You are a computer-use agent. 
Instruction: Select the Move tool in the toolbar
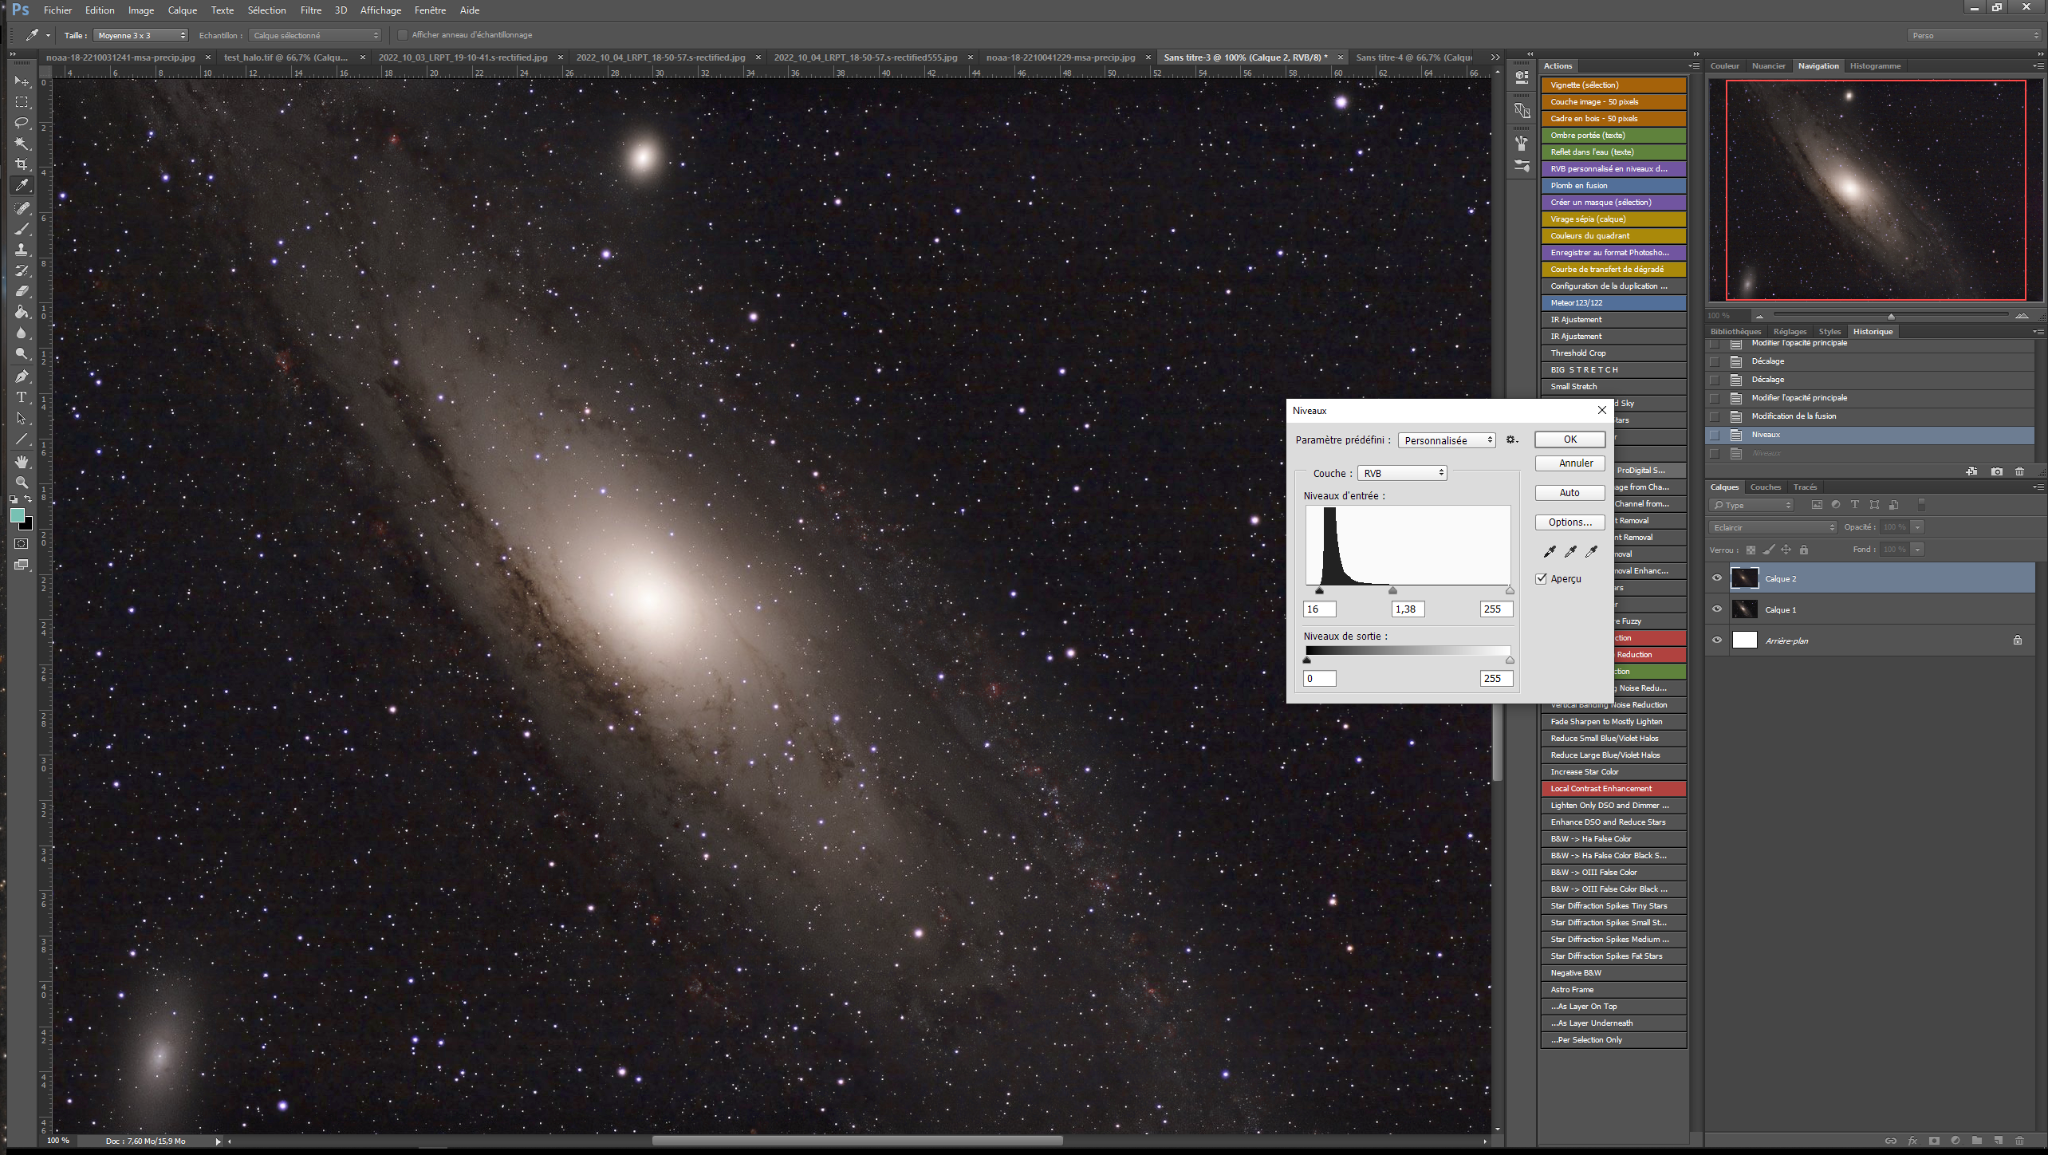[21, 81]
